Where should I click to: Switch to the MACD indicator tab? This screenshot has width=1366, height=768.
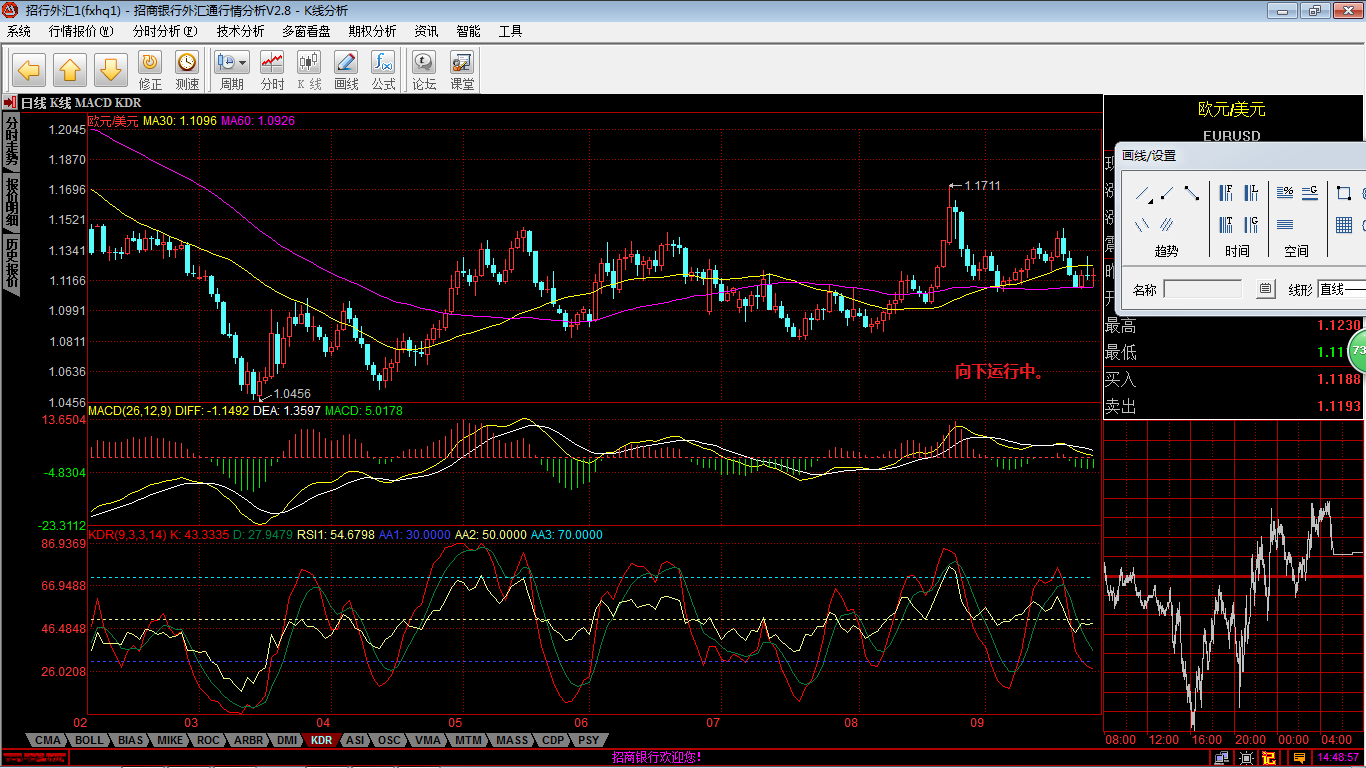93,103
